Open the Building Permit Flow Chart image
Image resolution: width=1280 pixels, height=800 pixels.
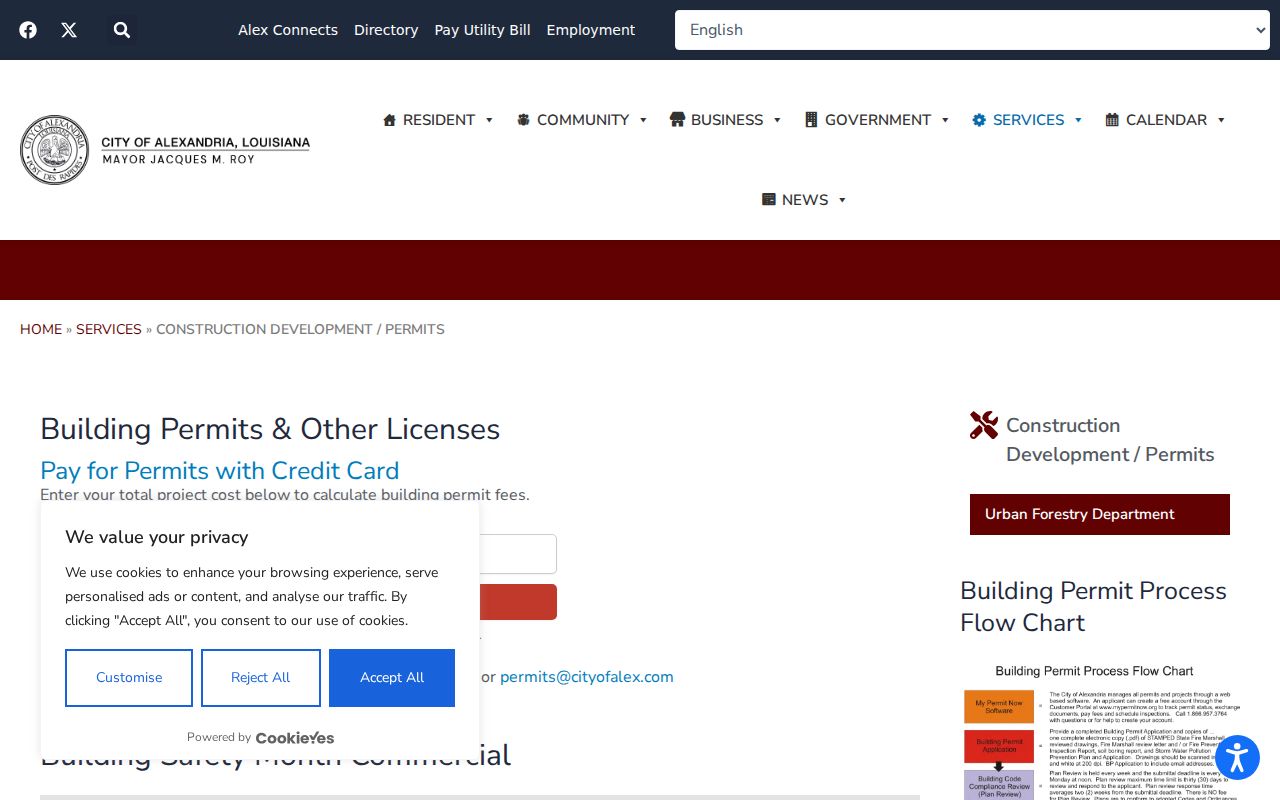pyautogui.click(x=1100, y=730)
